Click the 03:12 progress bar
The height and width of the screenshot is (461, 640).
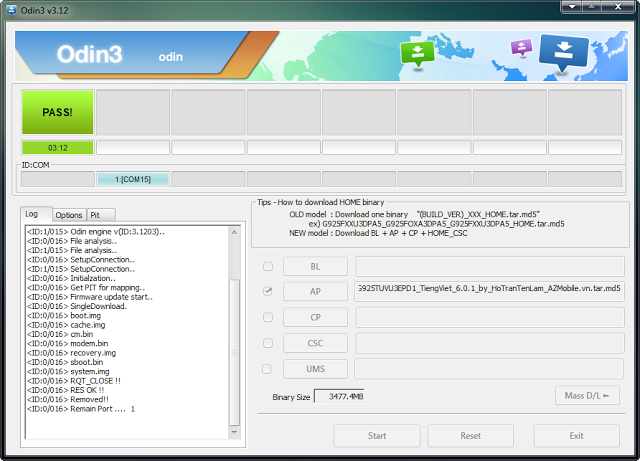point(57,147)
